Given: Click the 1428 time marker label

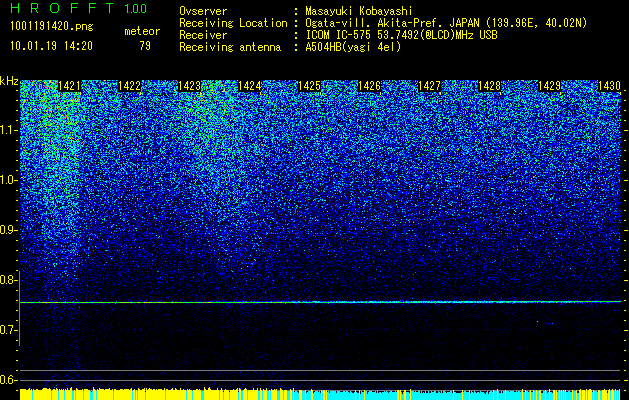Looking at the screenshot, I should (x=489, y=86).
